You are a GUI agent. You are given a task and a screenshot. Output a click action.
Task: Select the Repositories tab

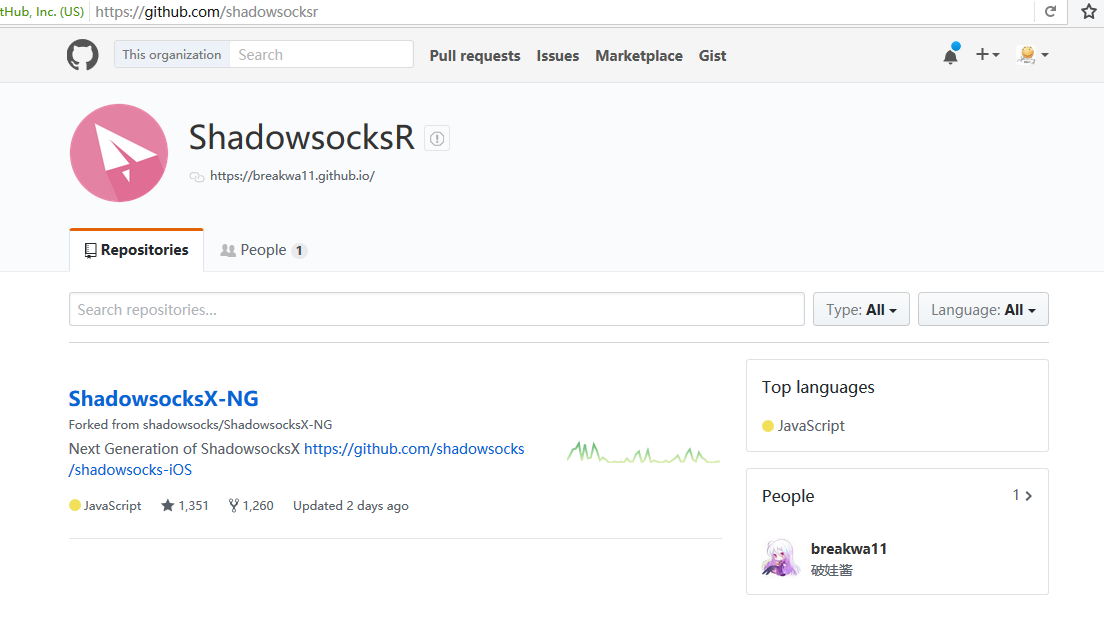coord(136,249)
